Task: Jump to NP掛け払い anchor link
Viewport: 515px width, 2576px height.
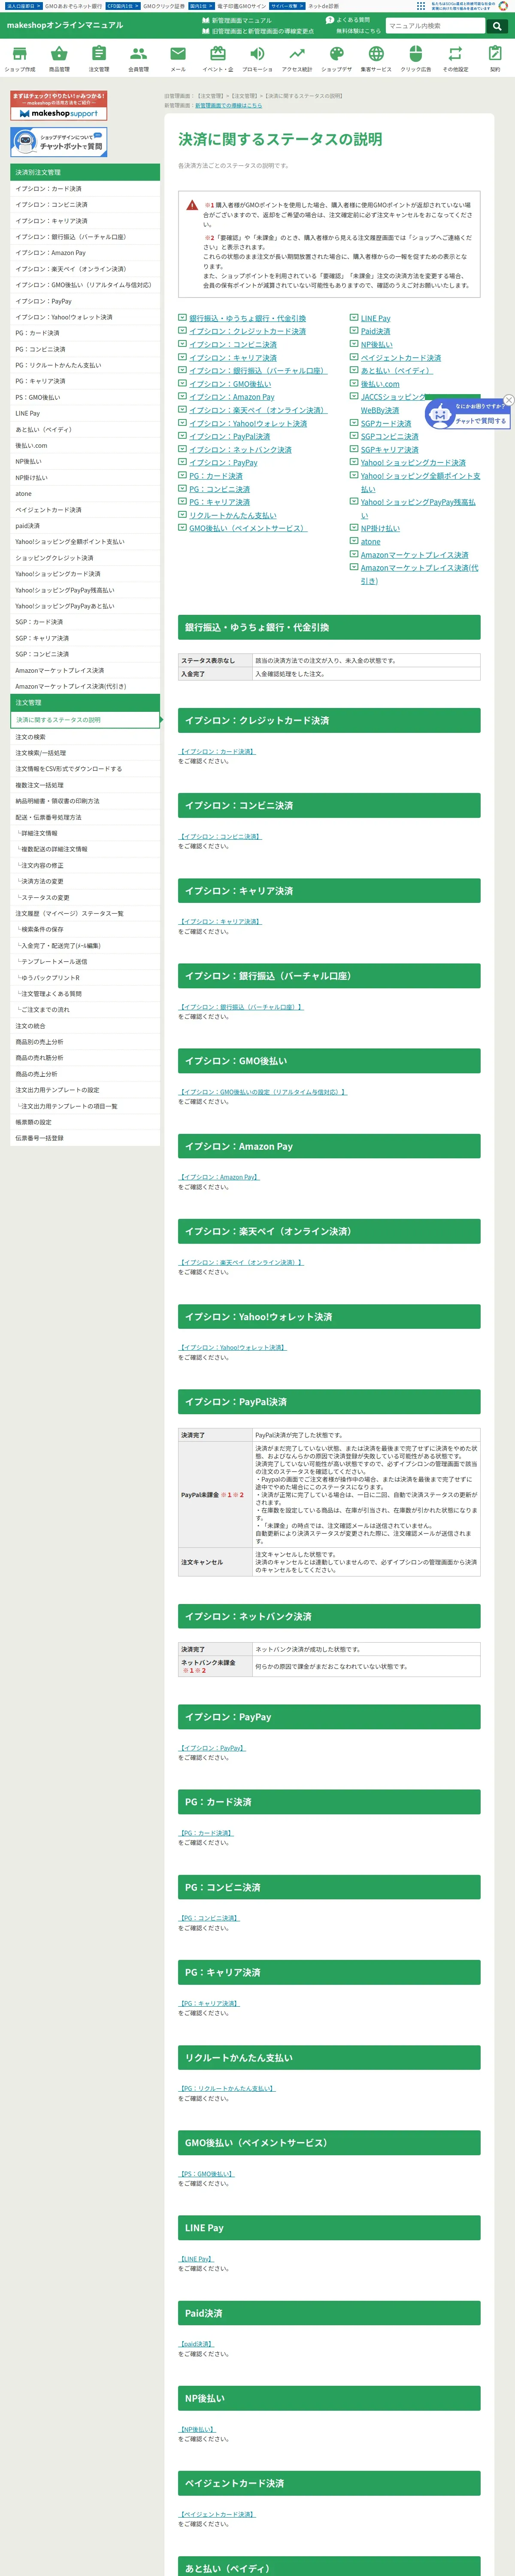Action: 380,528
